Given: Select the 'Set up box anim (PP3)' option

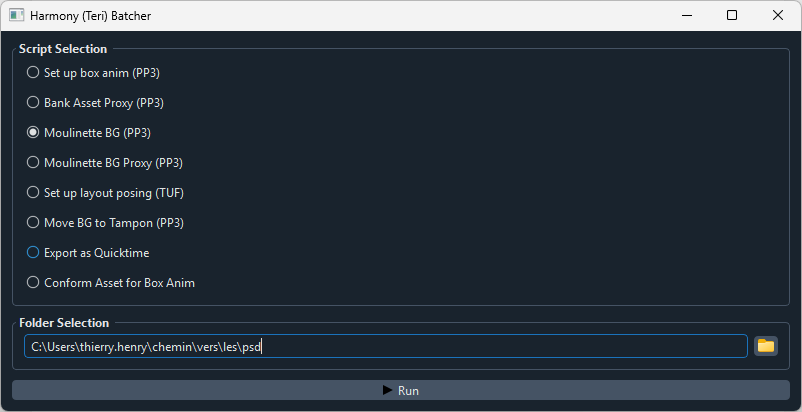Looking at the screenshot, I should pyautogui.click(x=33, y=73).
